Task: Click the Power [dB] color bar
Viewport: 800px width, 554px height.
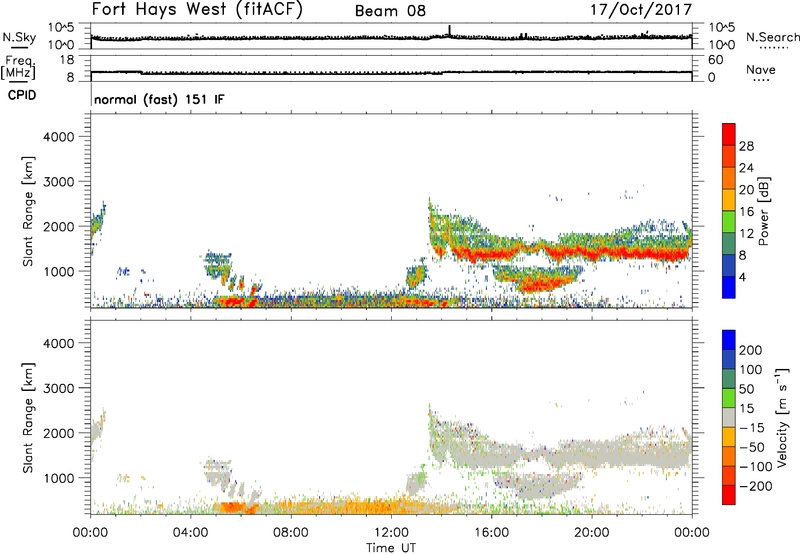Action: (729, 211)
